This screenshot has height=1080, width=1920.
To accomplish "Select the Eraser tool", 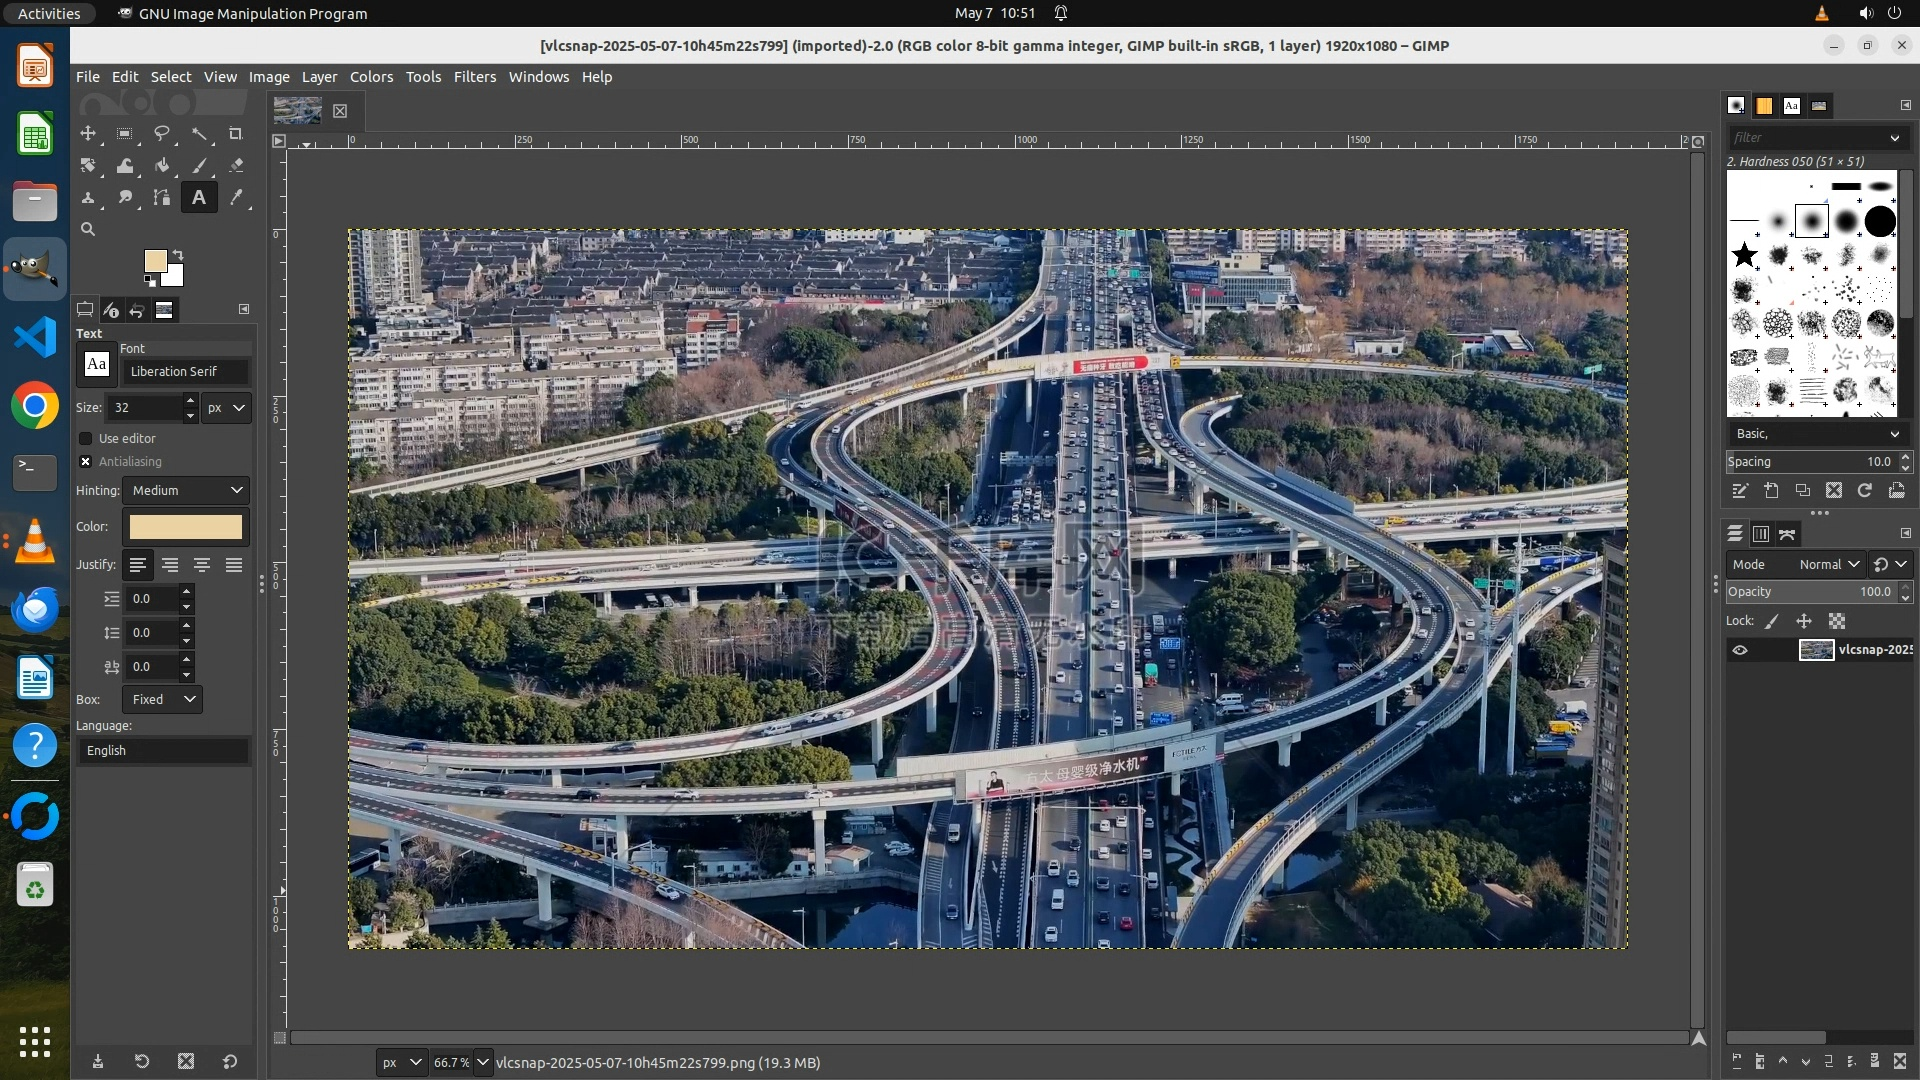I will (236, 166).
